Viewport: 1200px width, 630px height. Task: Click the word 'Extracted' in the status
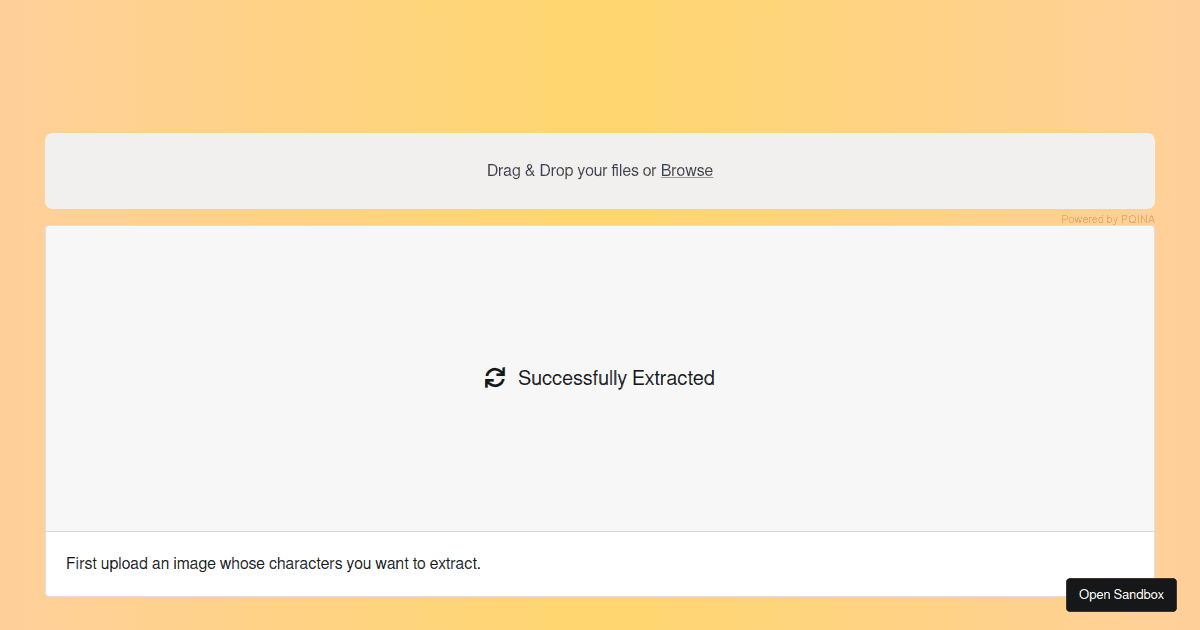[673, 378]
